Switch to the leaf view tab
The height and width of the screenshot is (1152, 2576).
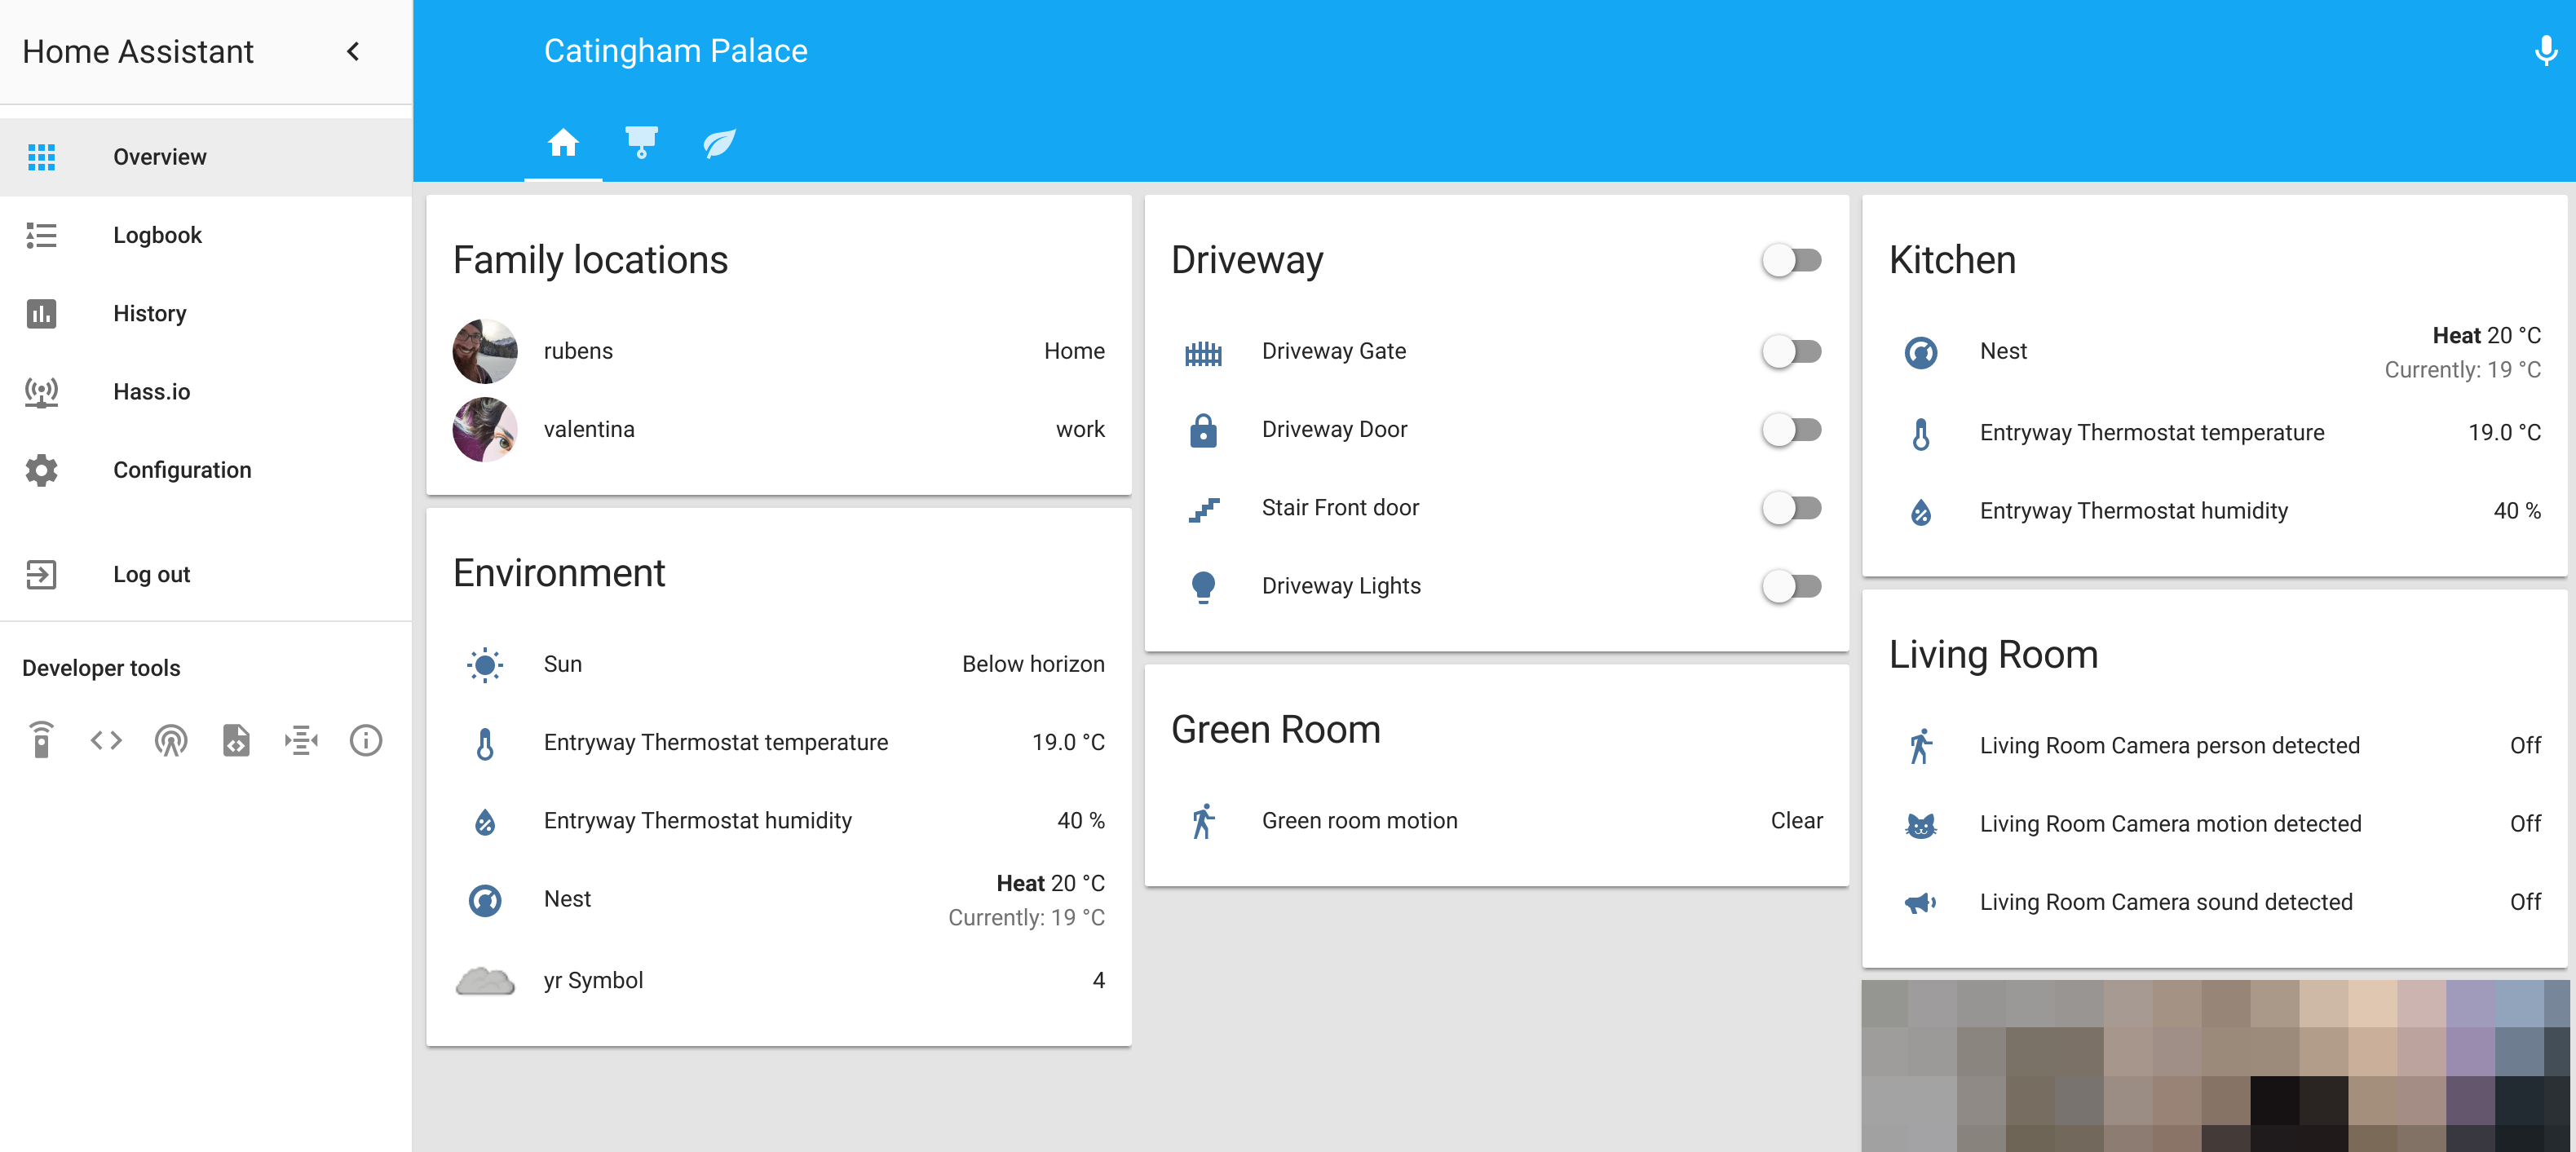719,143
